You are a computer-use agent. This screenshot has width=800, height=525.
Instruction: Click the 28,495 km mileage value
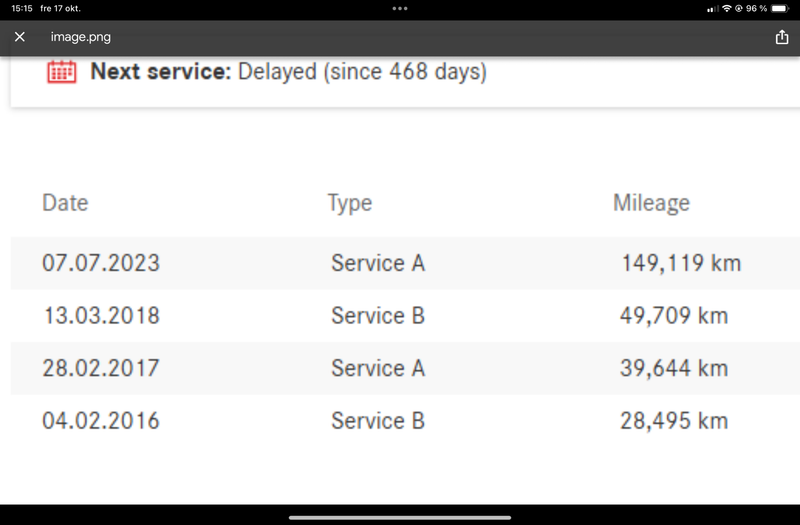click(674, 420)
